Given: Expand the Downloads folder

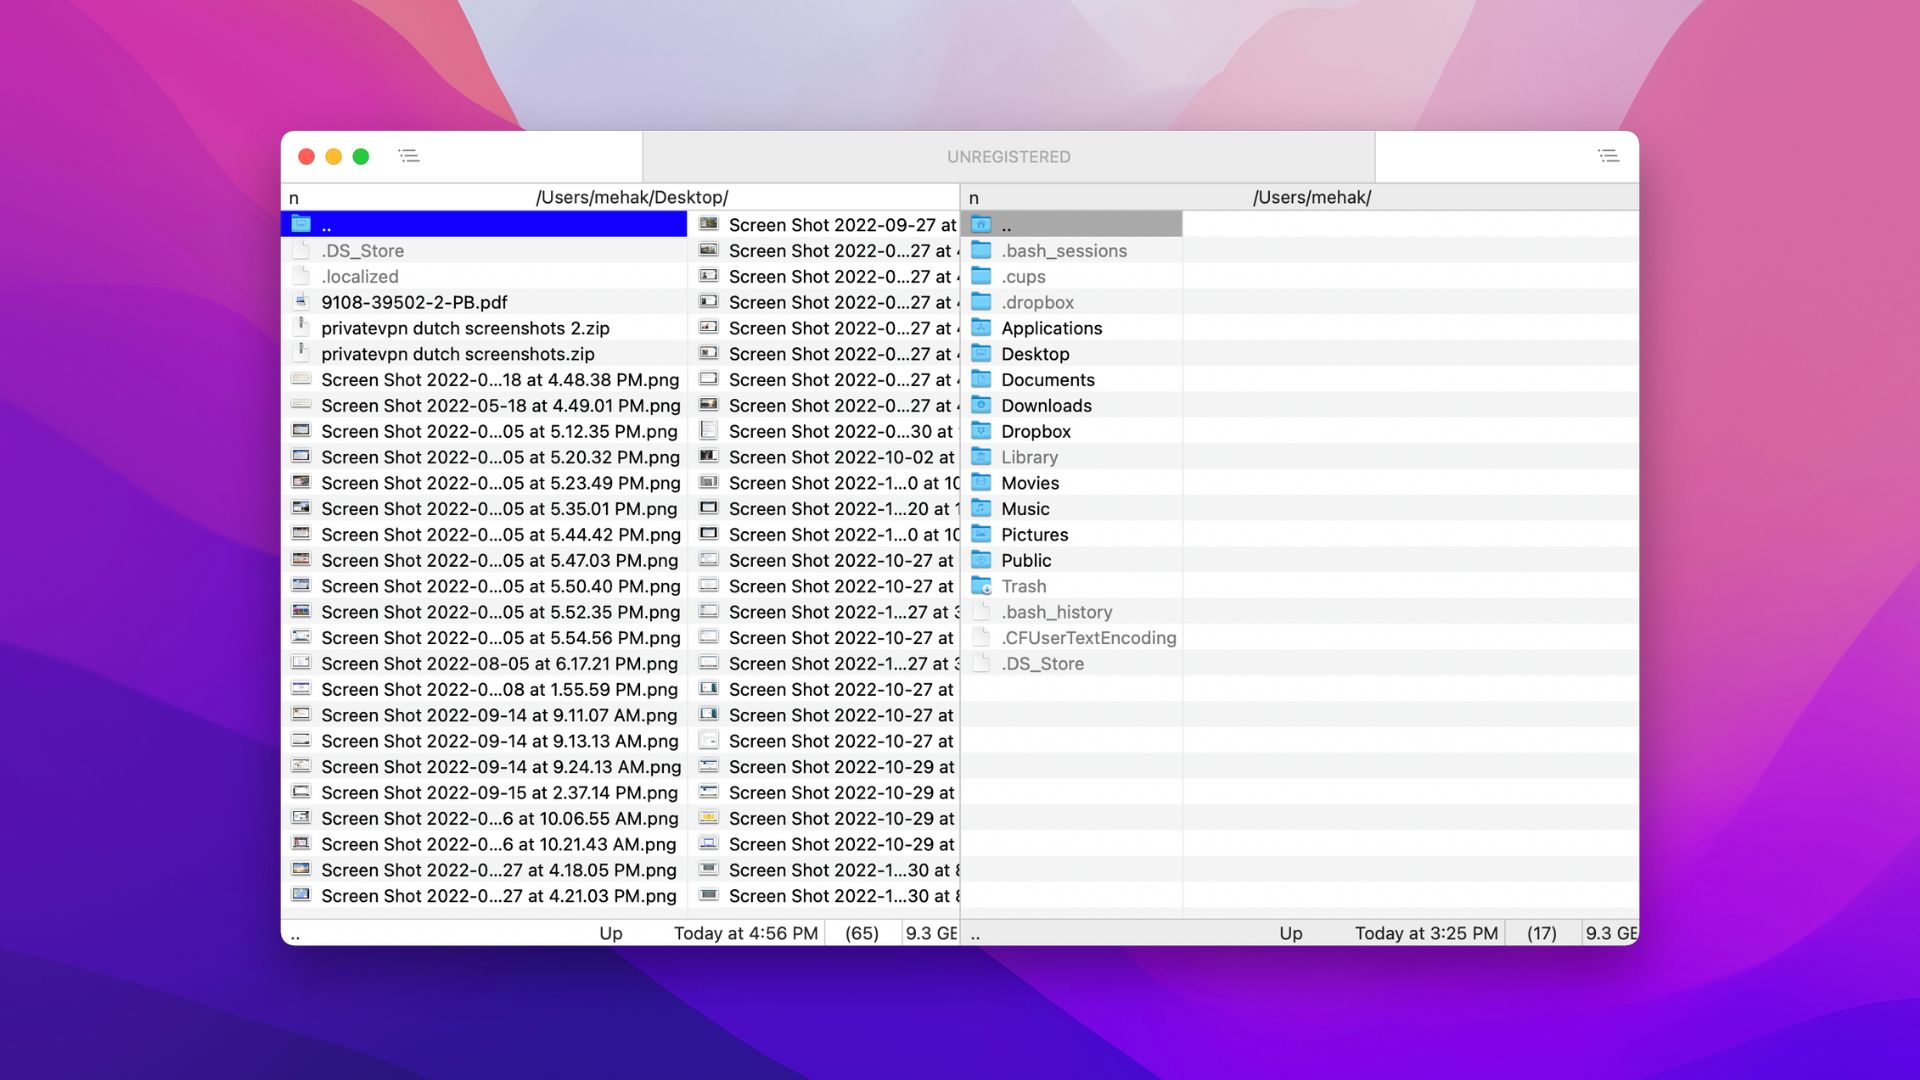Looking at the screenshot, I should click(1047, 405).
